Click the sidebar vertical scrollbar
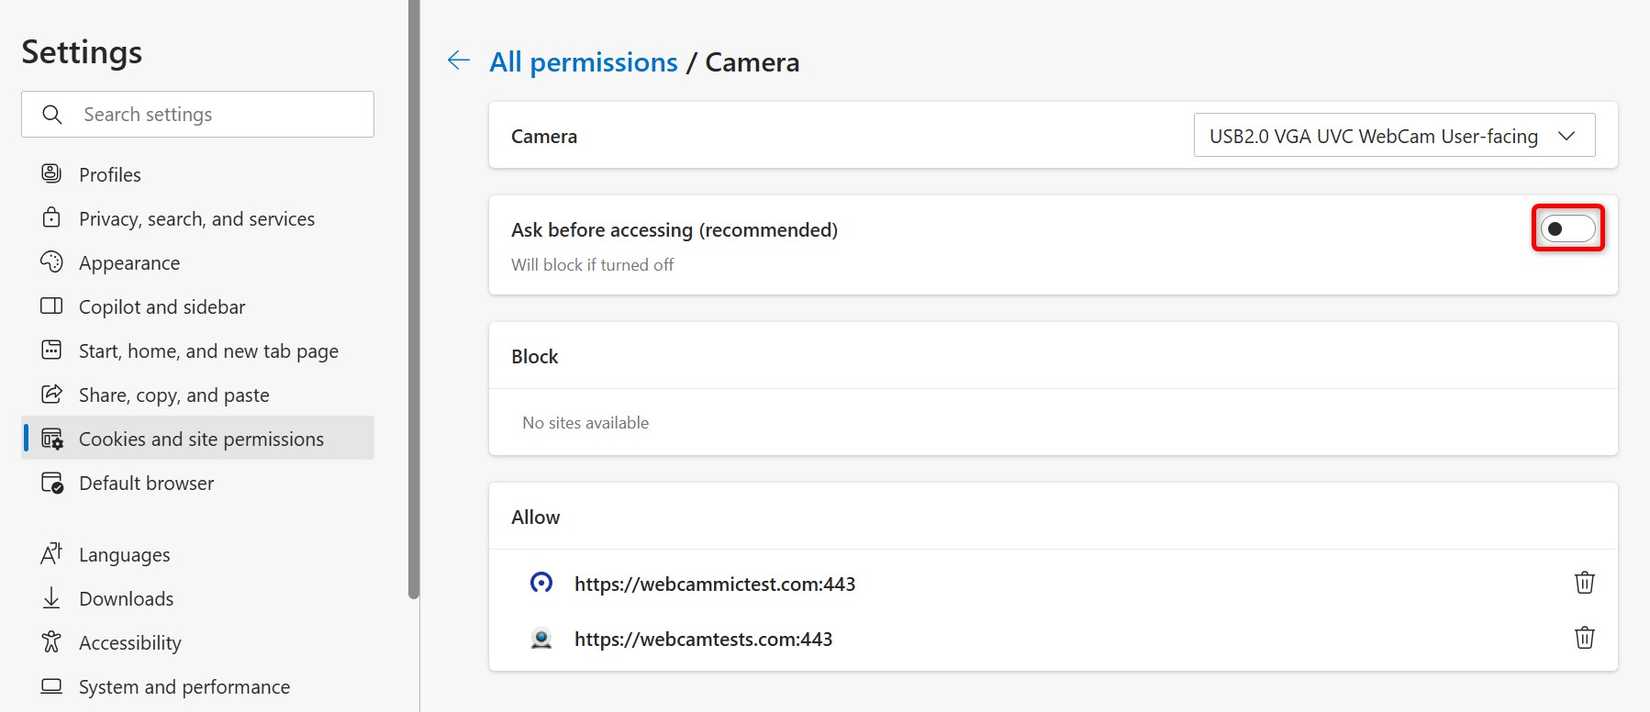This screenshot has height=712, width=1650. (414, 300)
